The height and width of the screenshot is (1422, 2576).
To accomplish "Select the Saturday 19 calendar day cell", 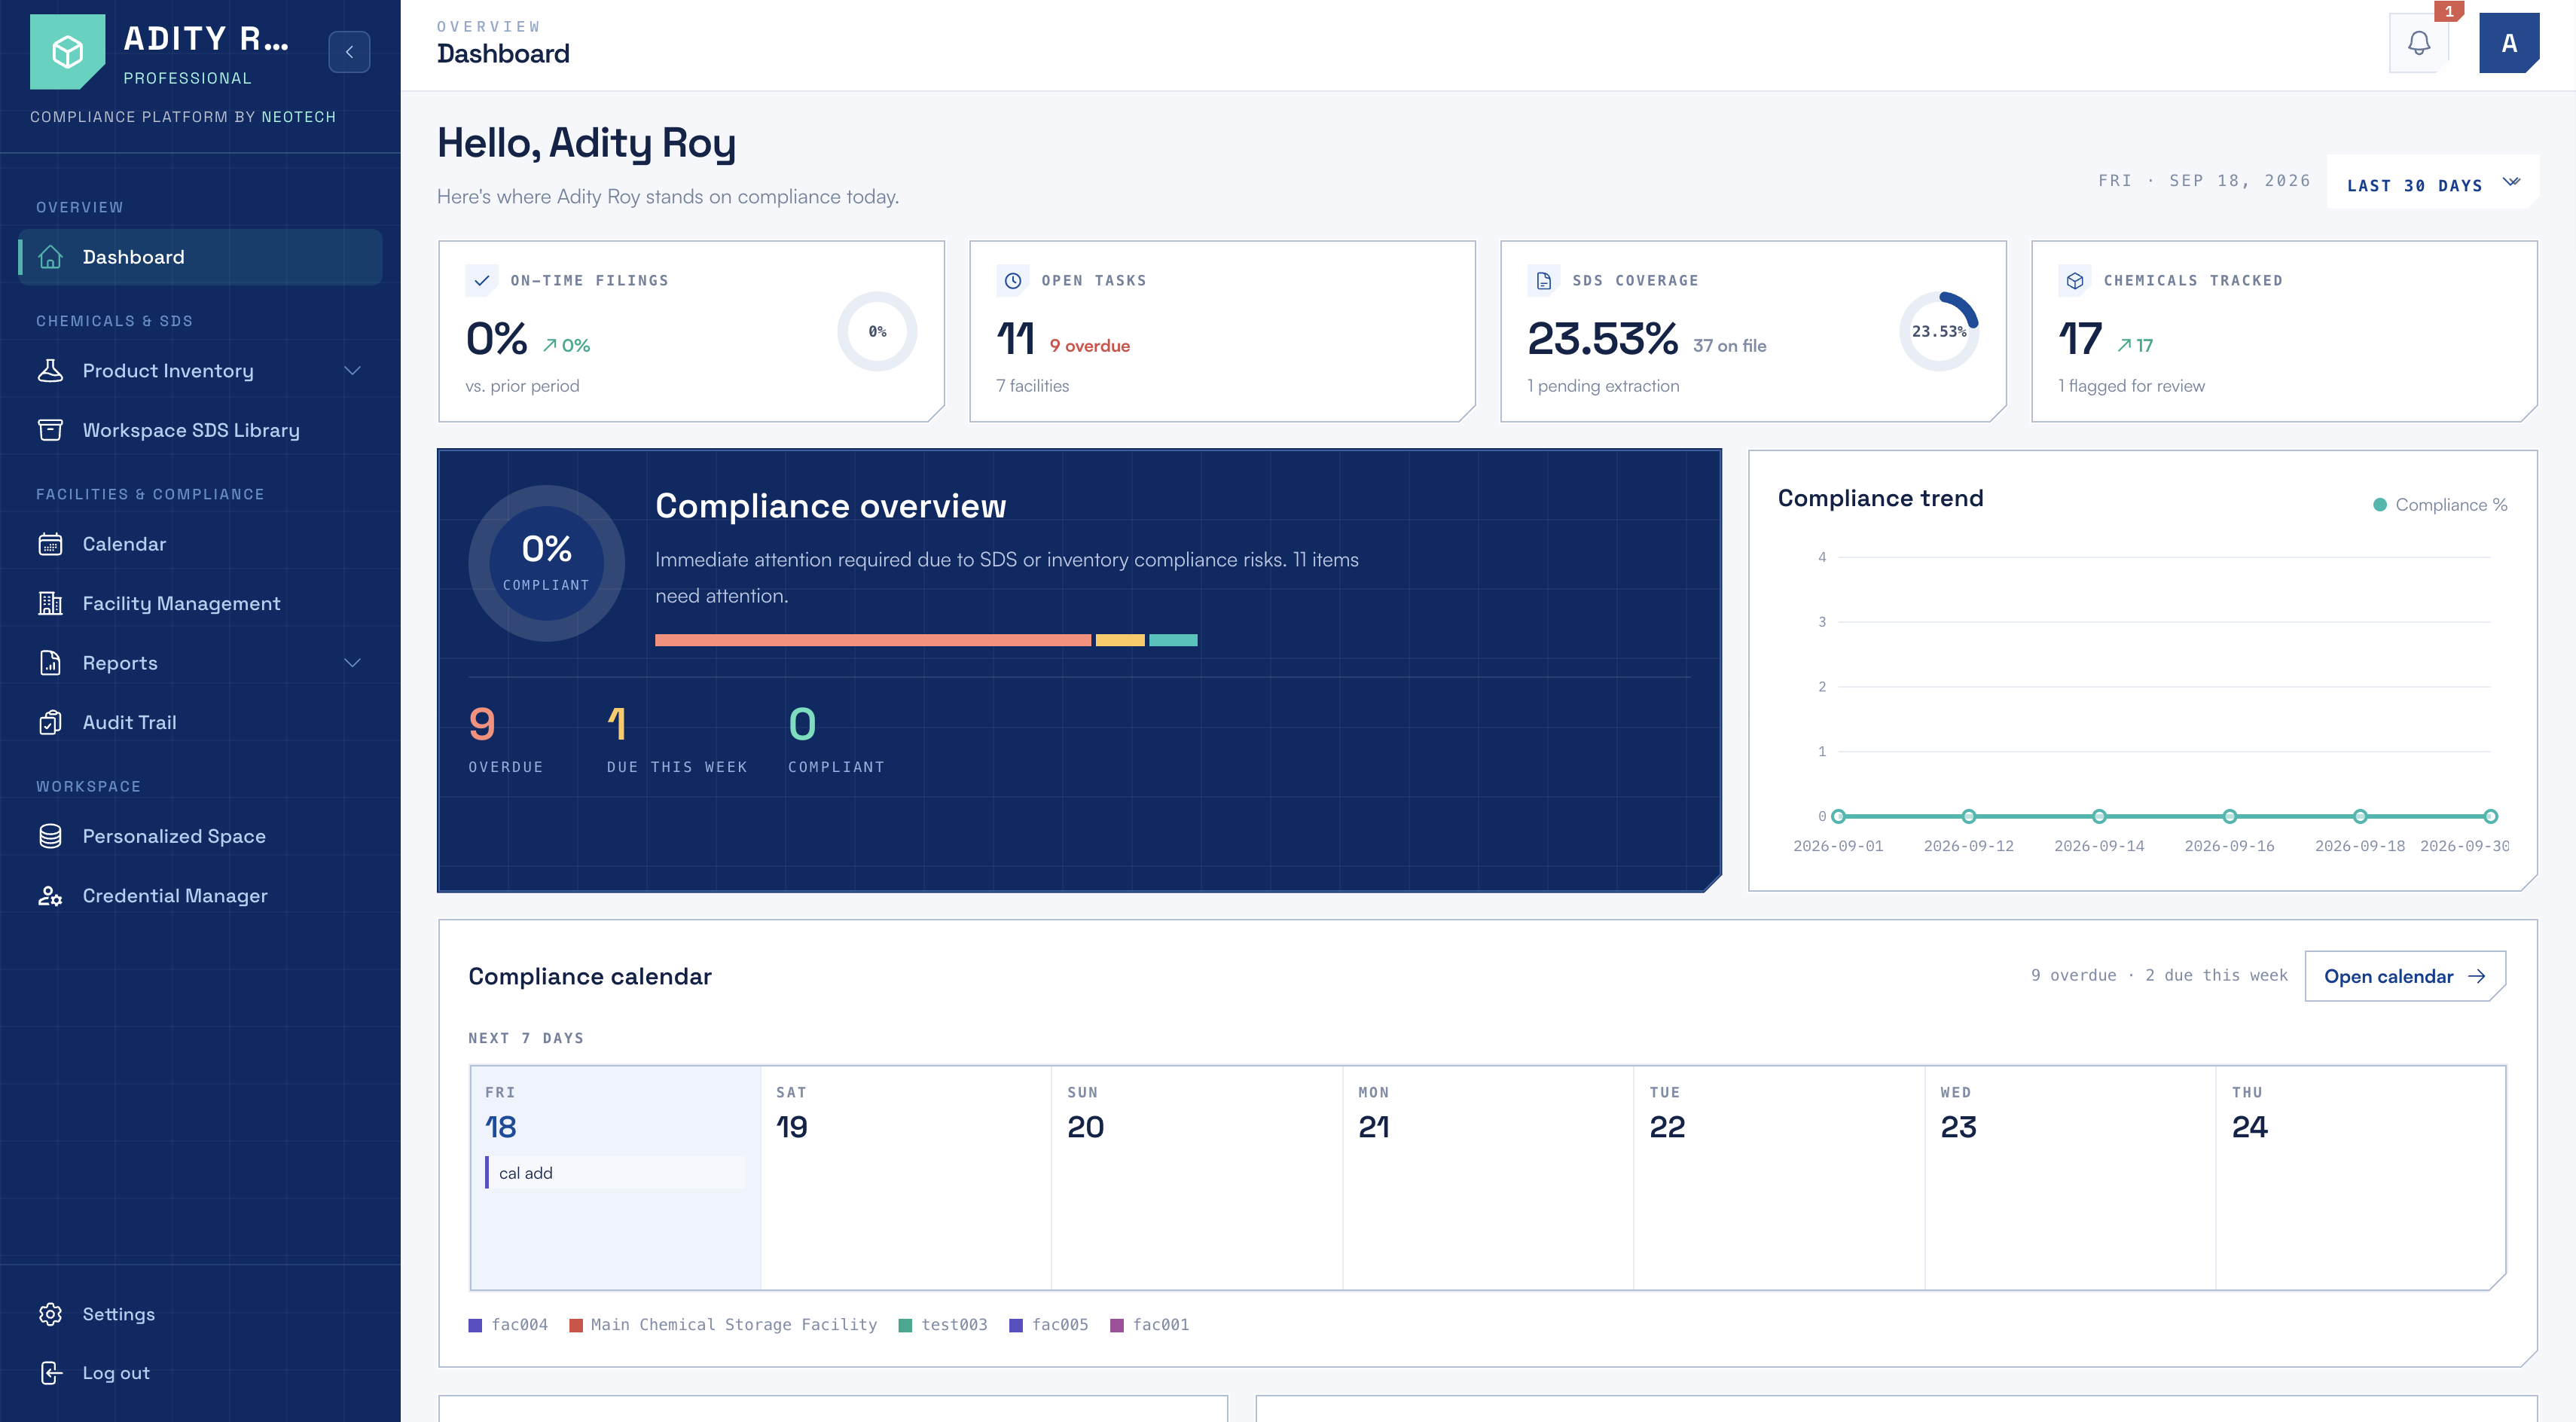I will pos(906,1178).
